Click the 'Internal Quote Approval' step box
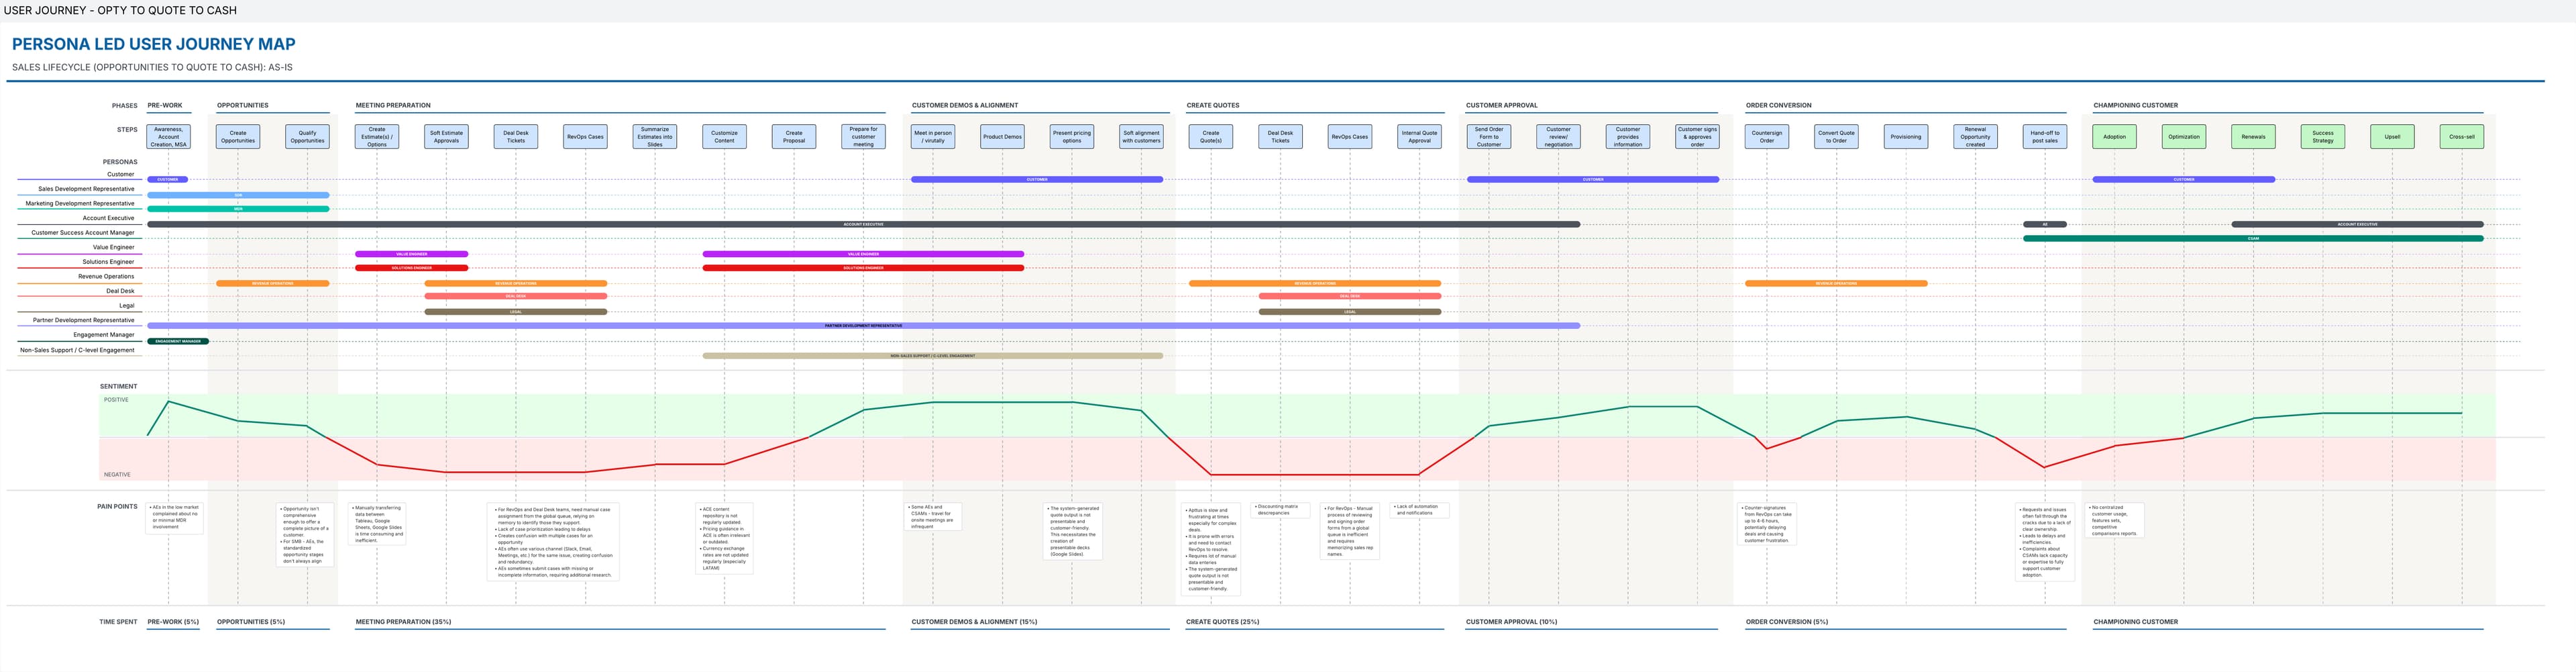 (x=1420, y=137)
